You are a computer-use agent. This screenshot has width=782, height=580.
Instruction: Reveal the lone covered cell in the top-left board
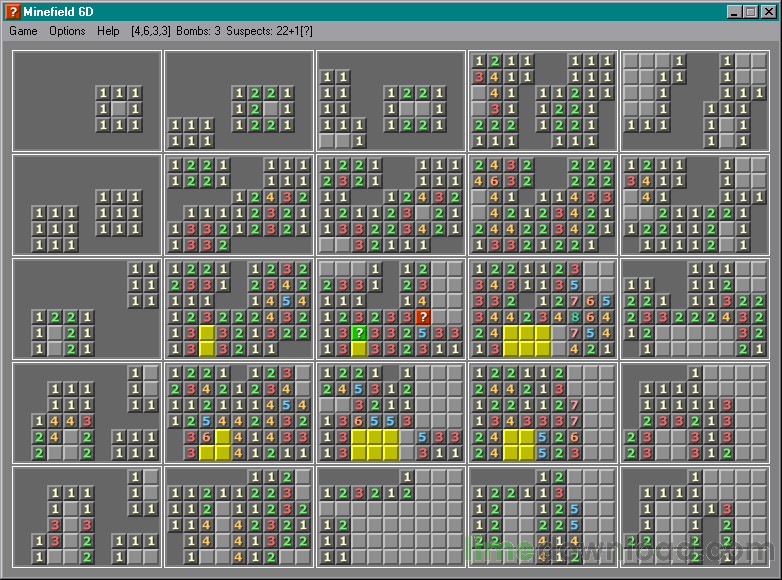[x=119, y=109]
